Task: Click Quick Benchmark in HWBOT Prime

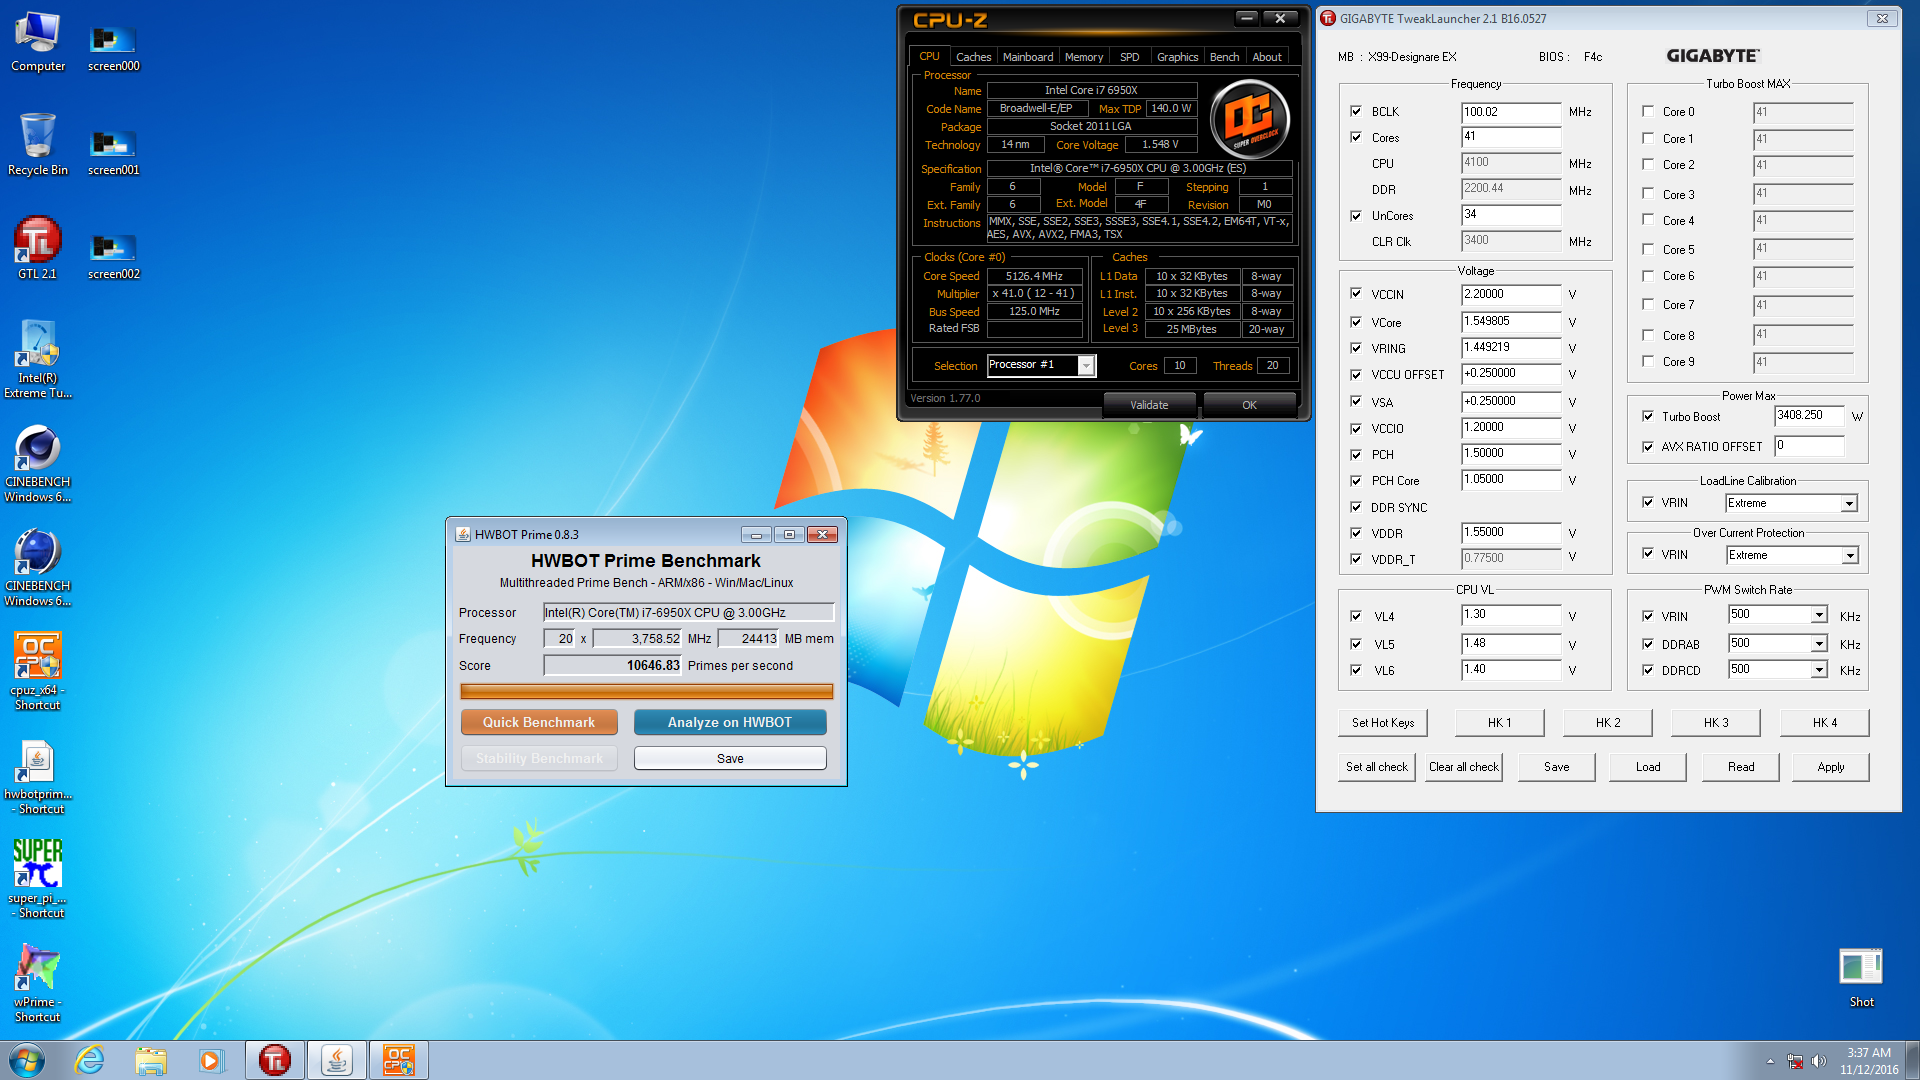Action: pos(539,722)
